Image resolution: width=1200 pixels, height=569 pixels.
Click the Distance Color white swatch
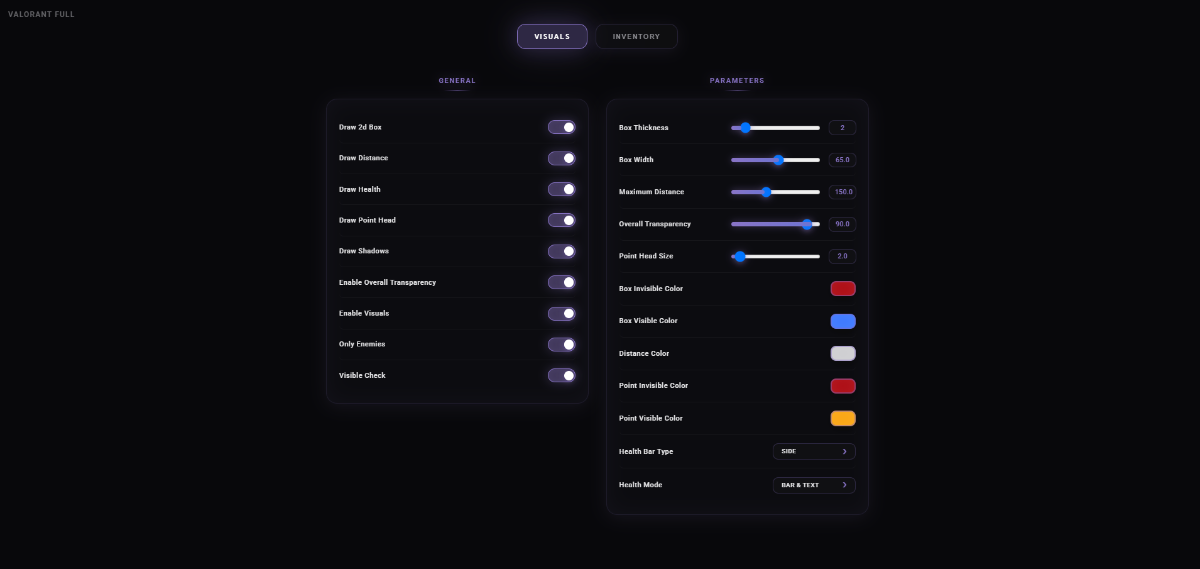point(842,353)
